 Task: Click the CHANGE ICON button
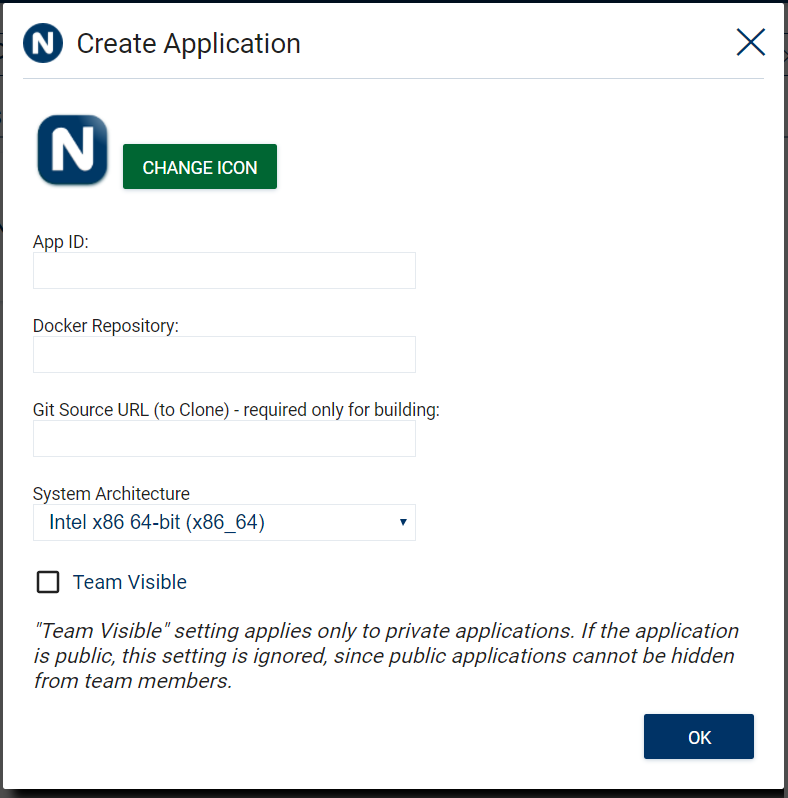tap(200, 166)
